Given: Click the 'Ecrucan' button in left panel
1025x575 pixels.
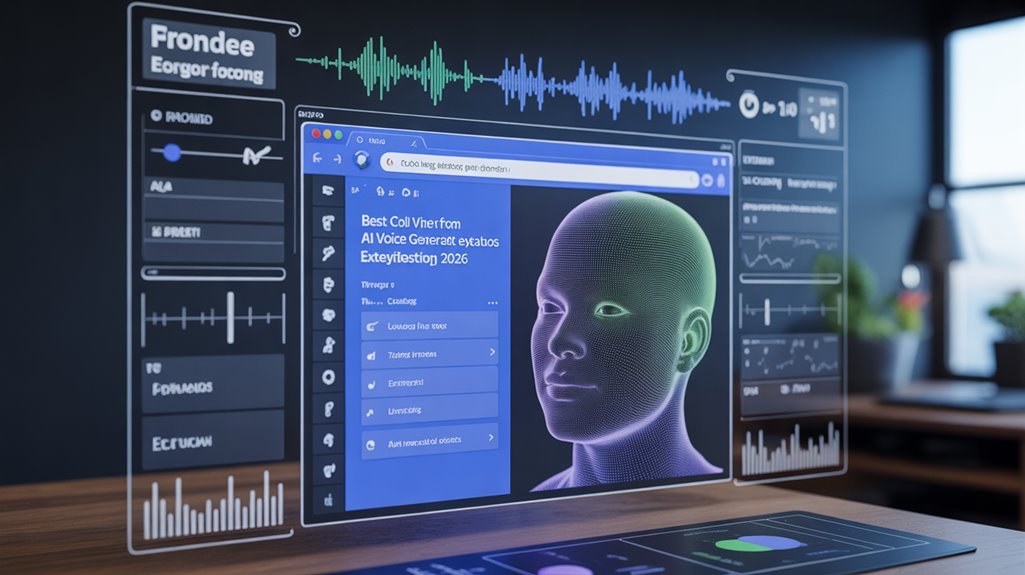Looking at the screenshot, I should click(213, 442).
